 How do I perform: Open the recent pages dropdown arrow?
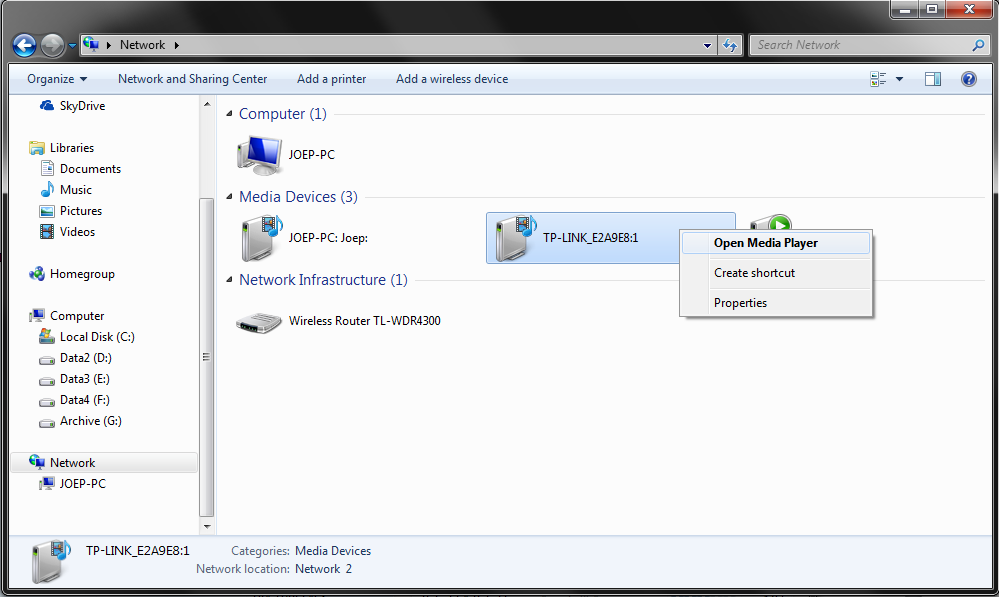[x=72, y=46]
